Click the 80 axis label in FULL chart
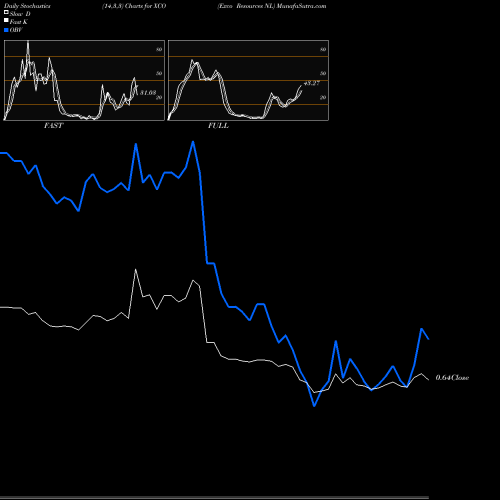This screenshot has width=500, height=500. [x=323, y=50]
